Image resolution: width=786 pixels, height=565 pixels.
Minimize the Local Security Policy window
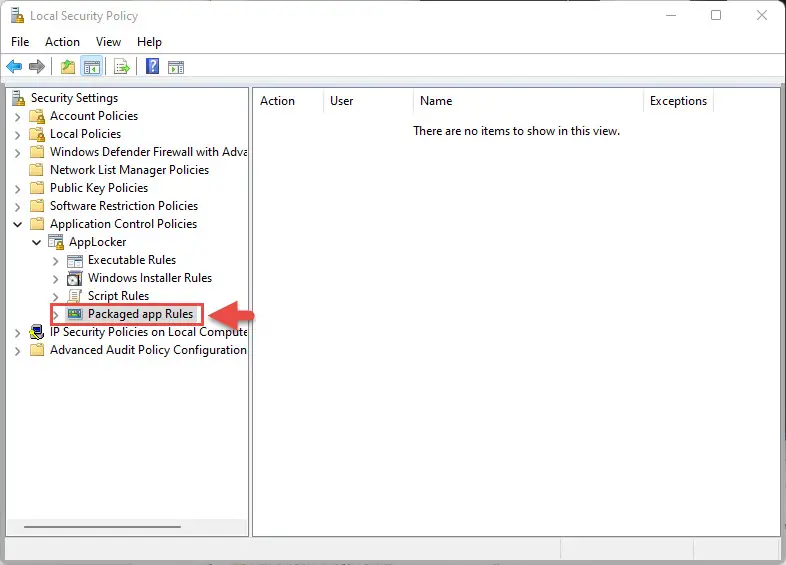point(671,16)
